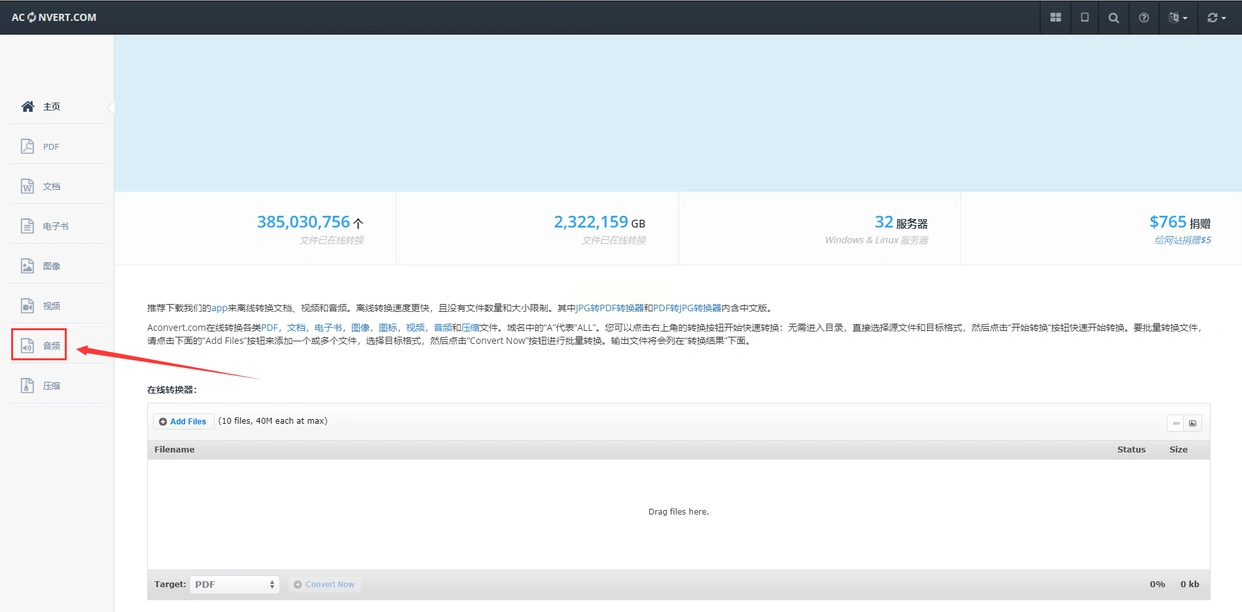Click the Add Files button

183,422
